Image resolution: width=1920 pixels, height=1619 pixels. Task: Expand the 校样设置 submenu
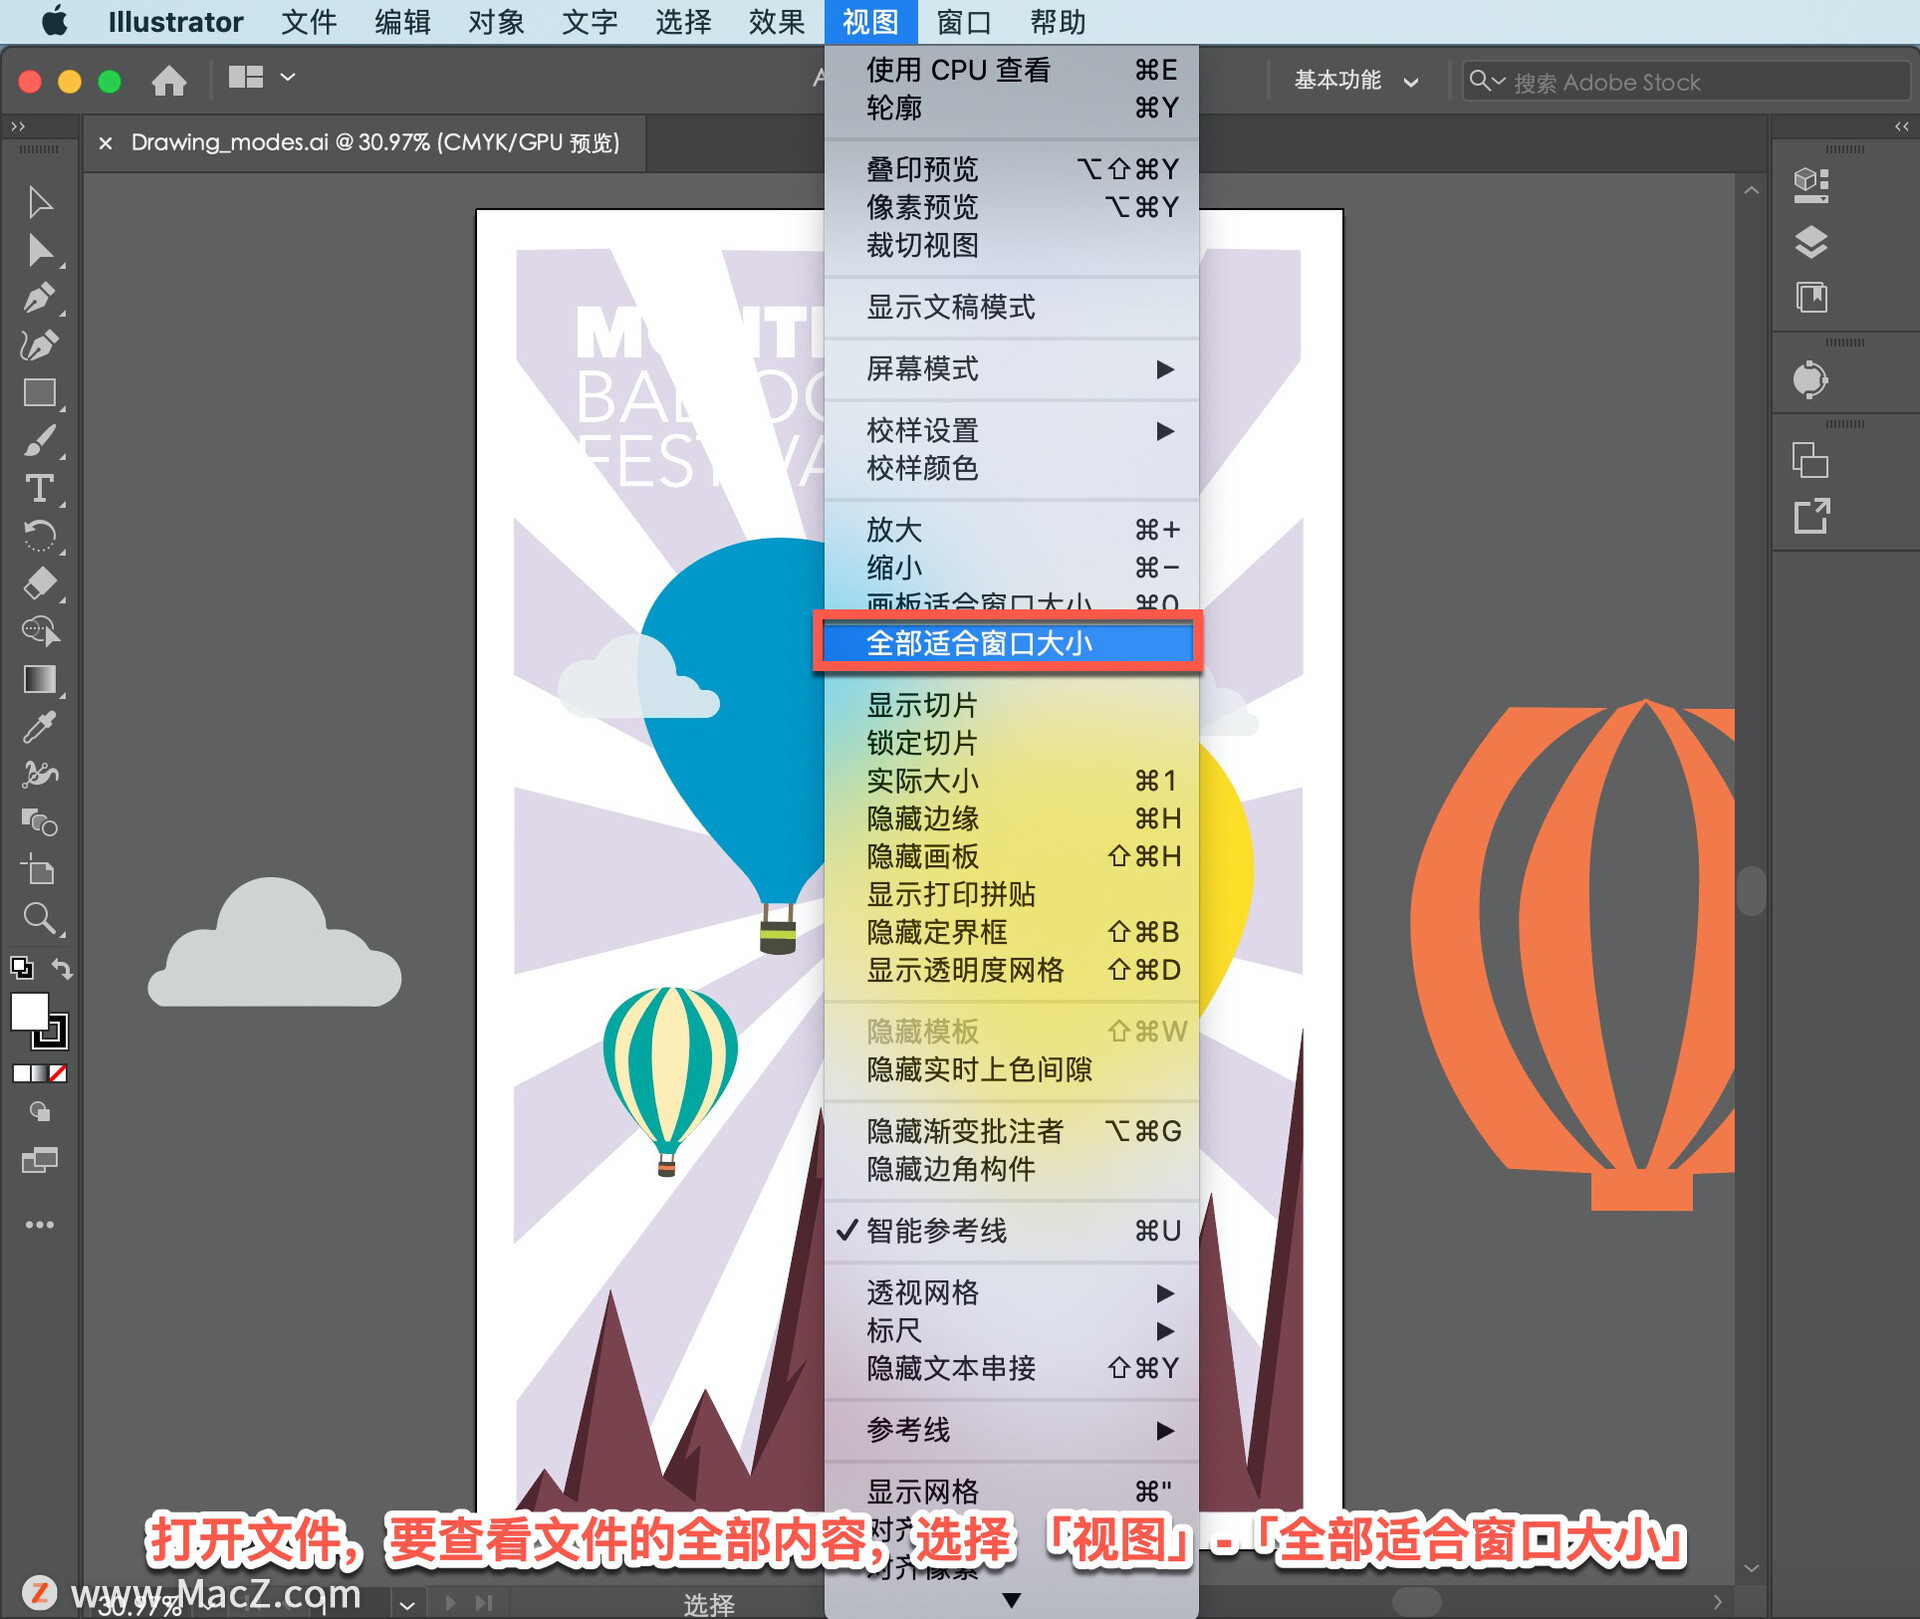point(1011,431)
